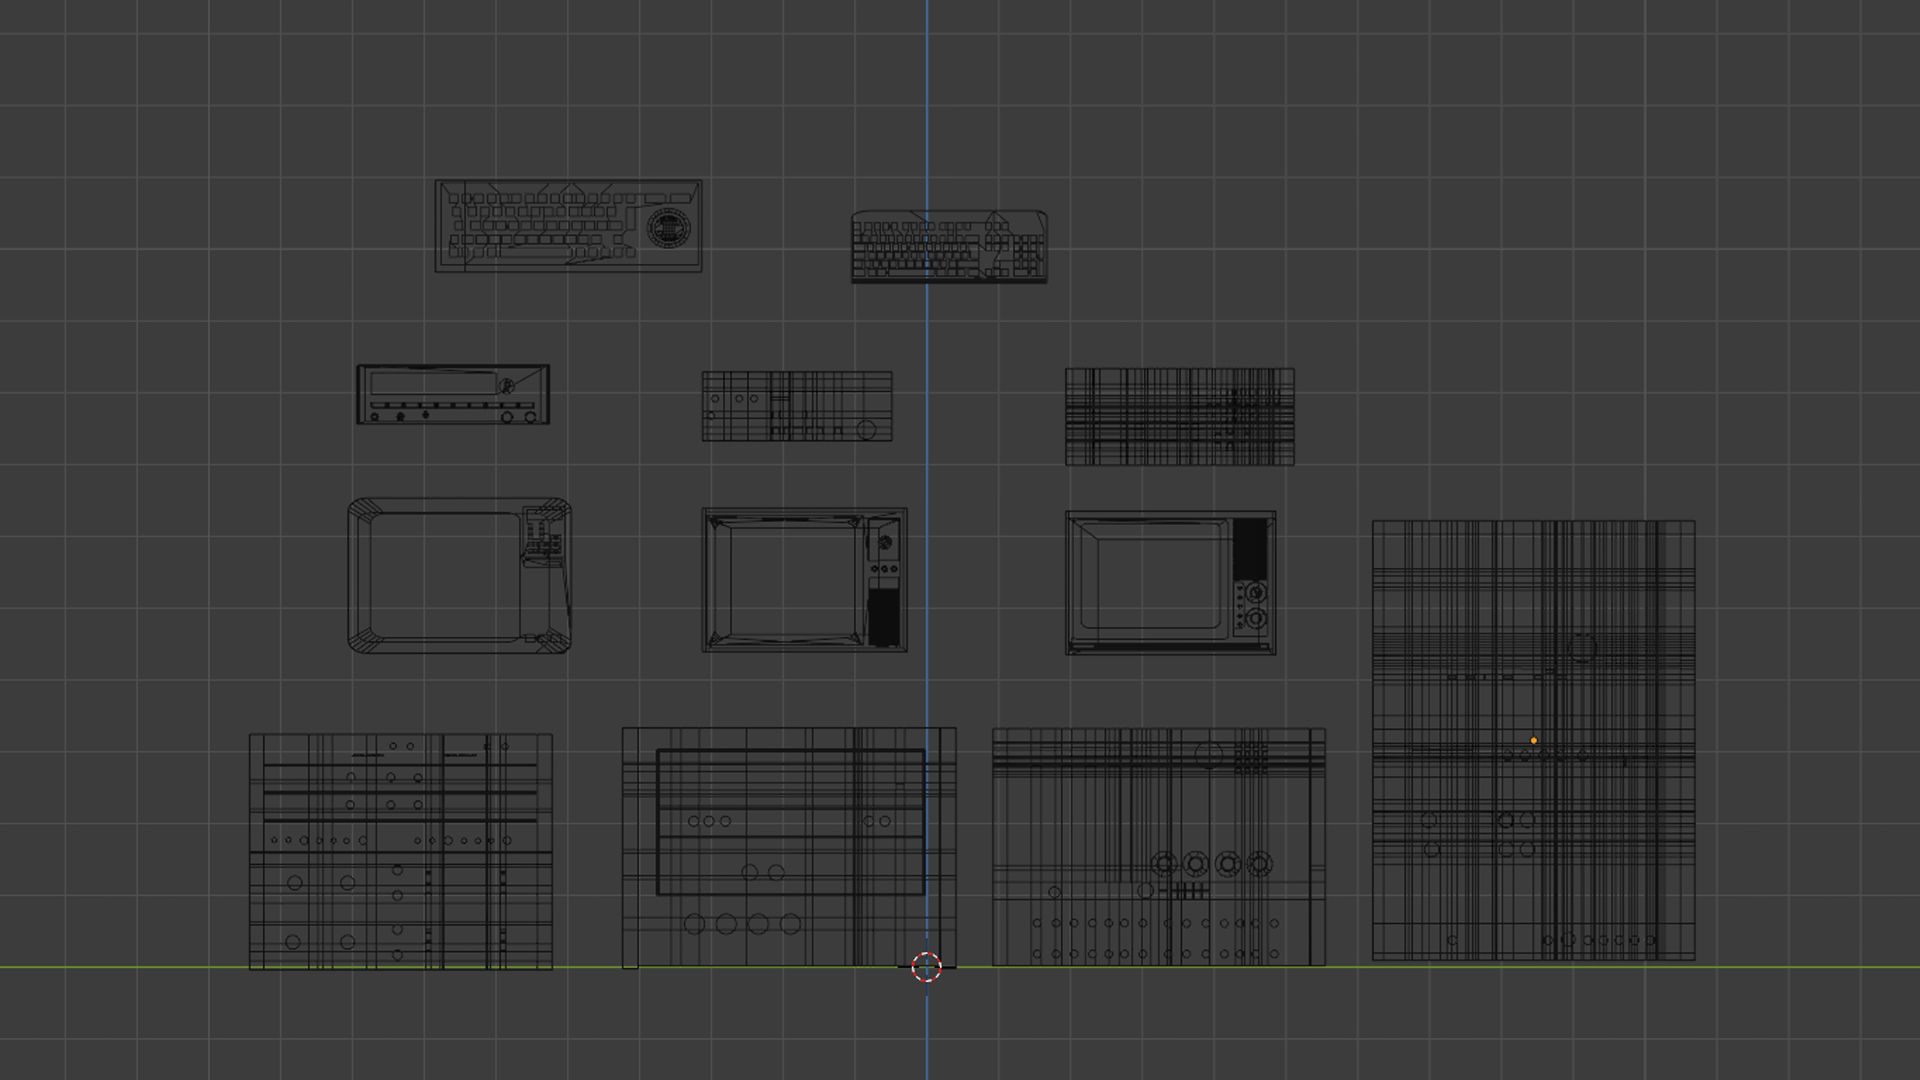The width and height of the screenshot is (1920, 1080).
Task: Select the keyboard crossing the blue axis
Action: pos(949,247)
